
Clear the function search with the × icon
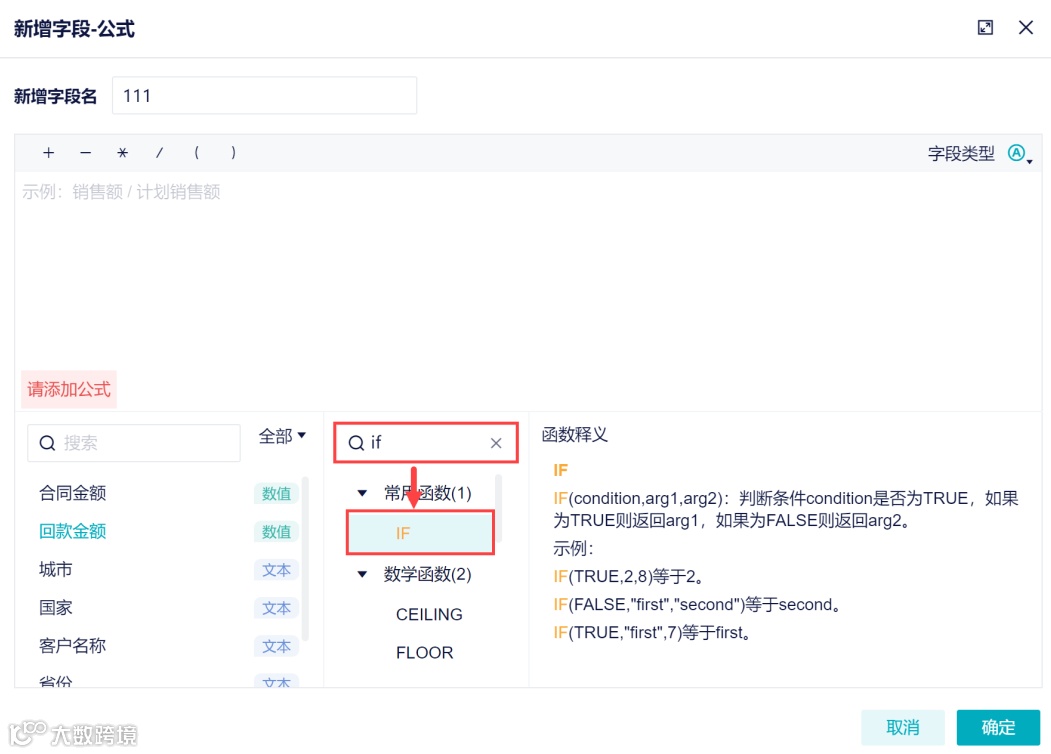click(x=497, y=442)
